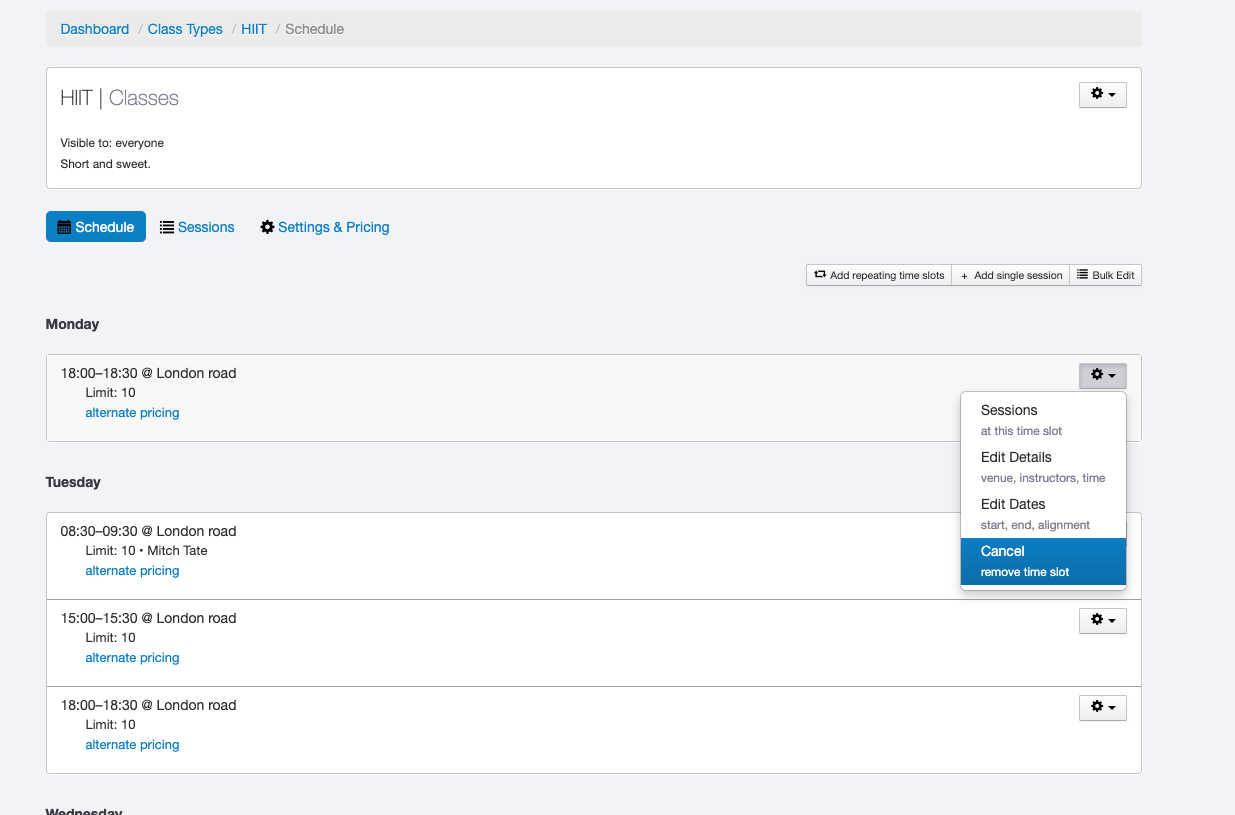Open gear menu for Tuesday 18:00–18:30 slot

pyautogui.click(x=1102, y=708)
